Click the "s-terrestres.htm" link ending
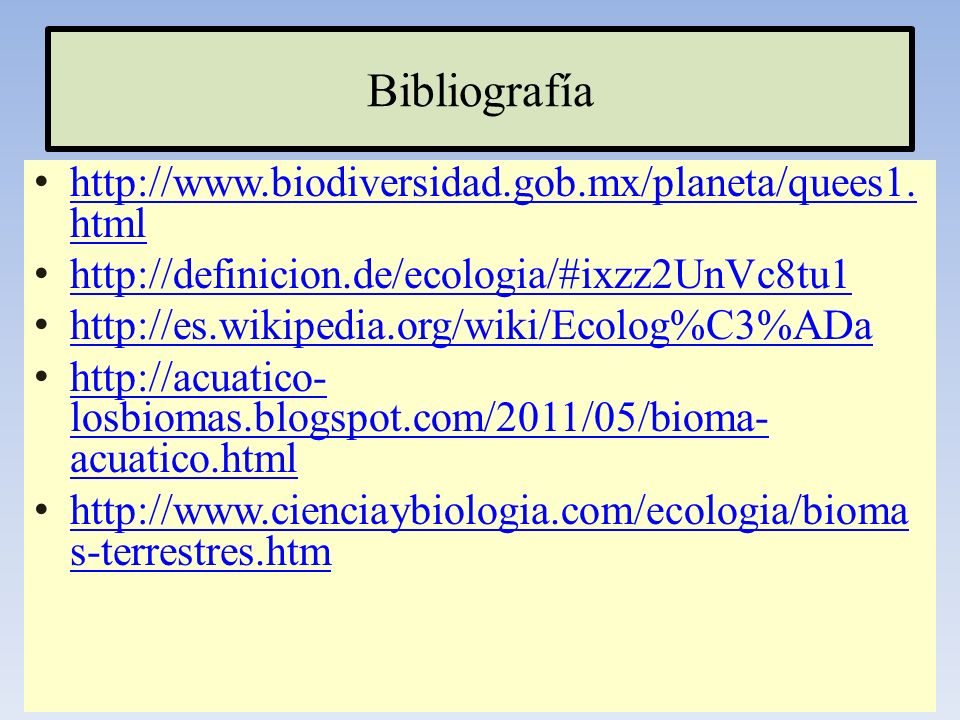Screen dimensions: 960x720 coord(201,553)
